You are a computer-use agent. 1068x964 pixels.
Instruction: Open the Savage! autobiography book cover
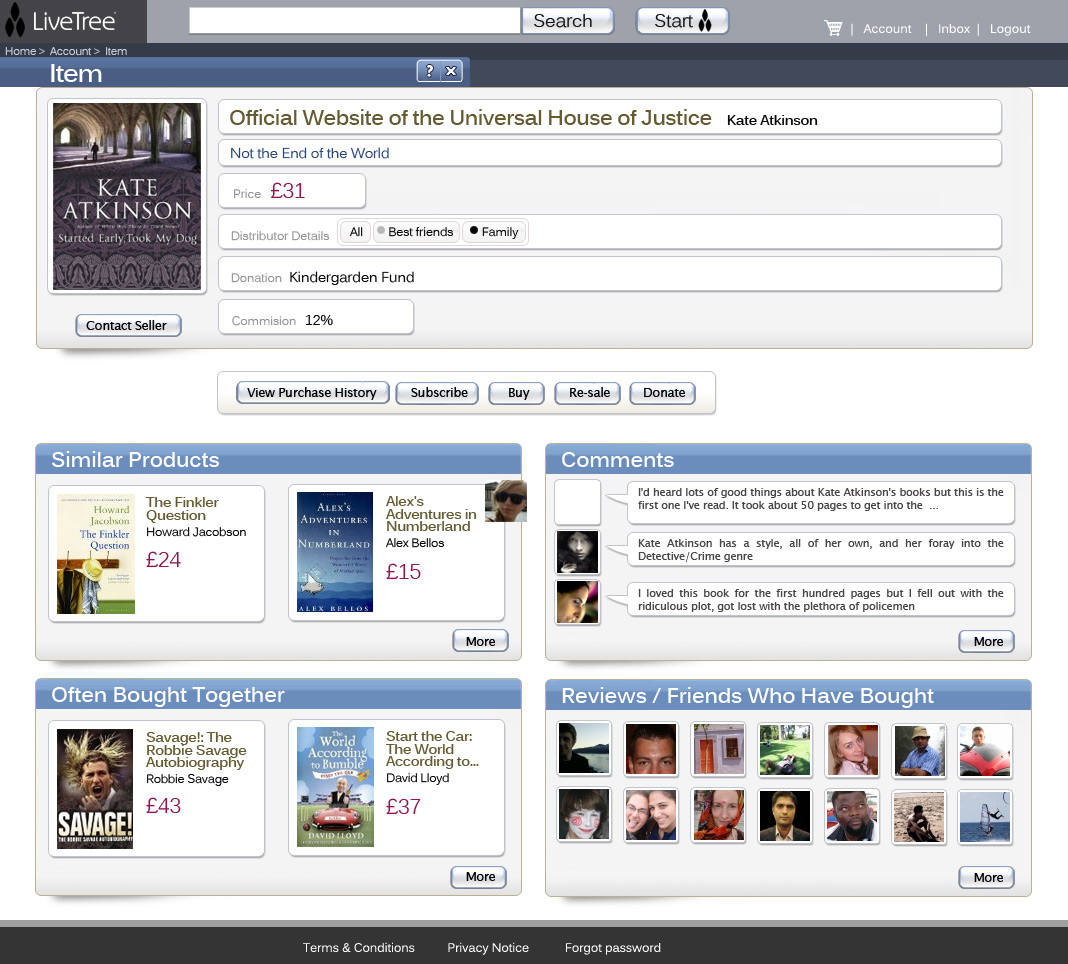[95, 789]
